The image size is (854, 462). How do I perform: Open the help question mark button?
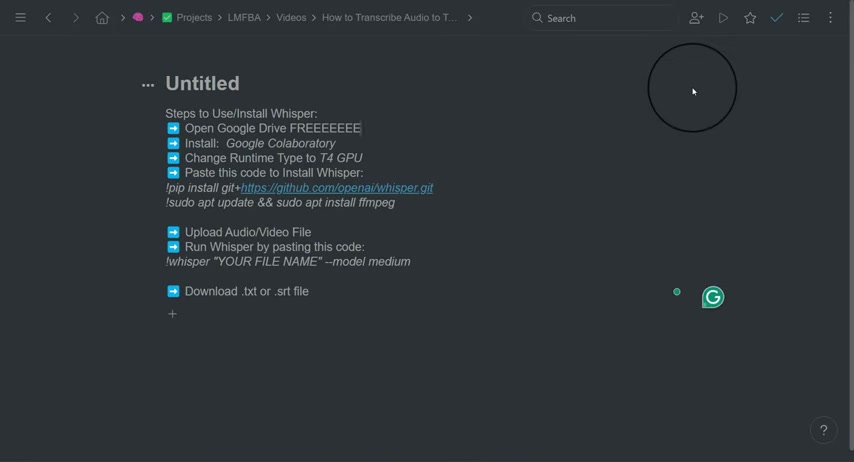824,430
